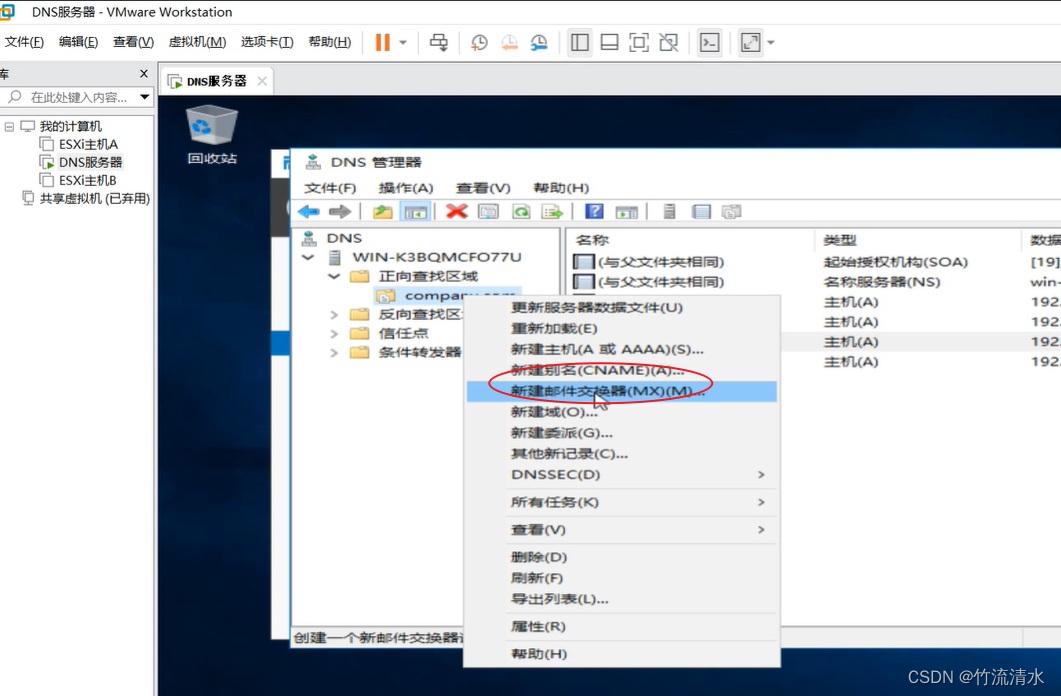
Task: Choose 重新加载(E) in context menu
Action: [x=622, y=329]
